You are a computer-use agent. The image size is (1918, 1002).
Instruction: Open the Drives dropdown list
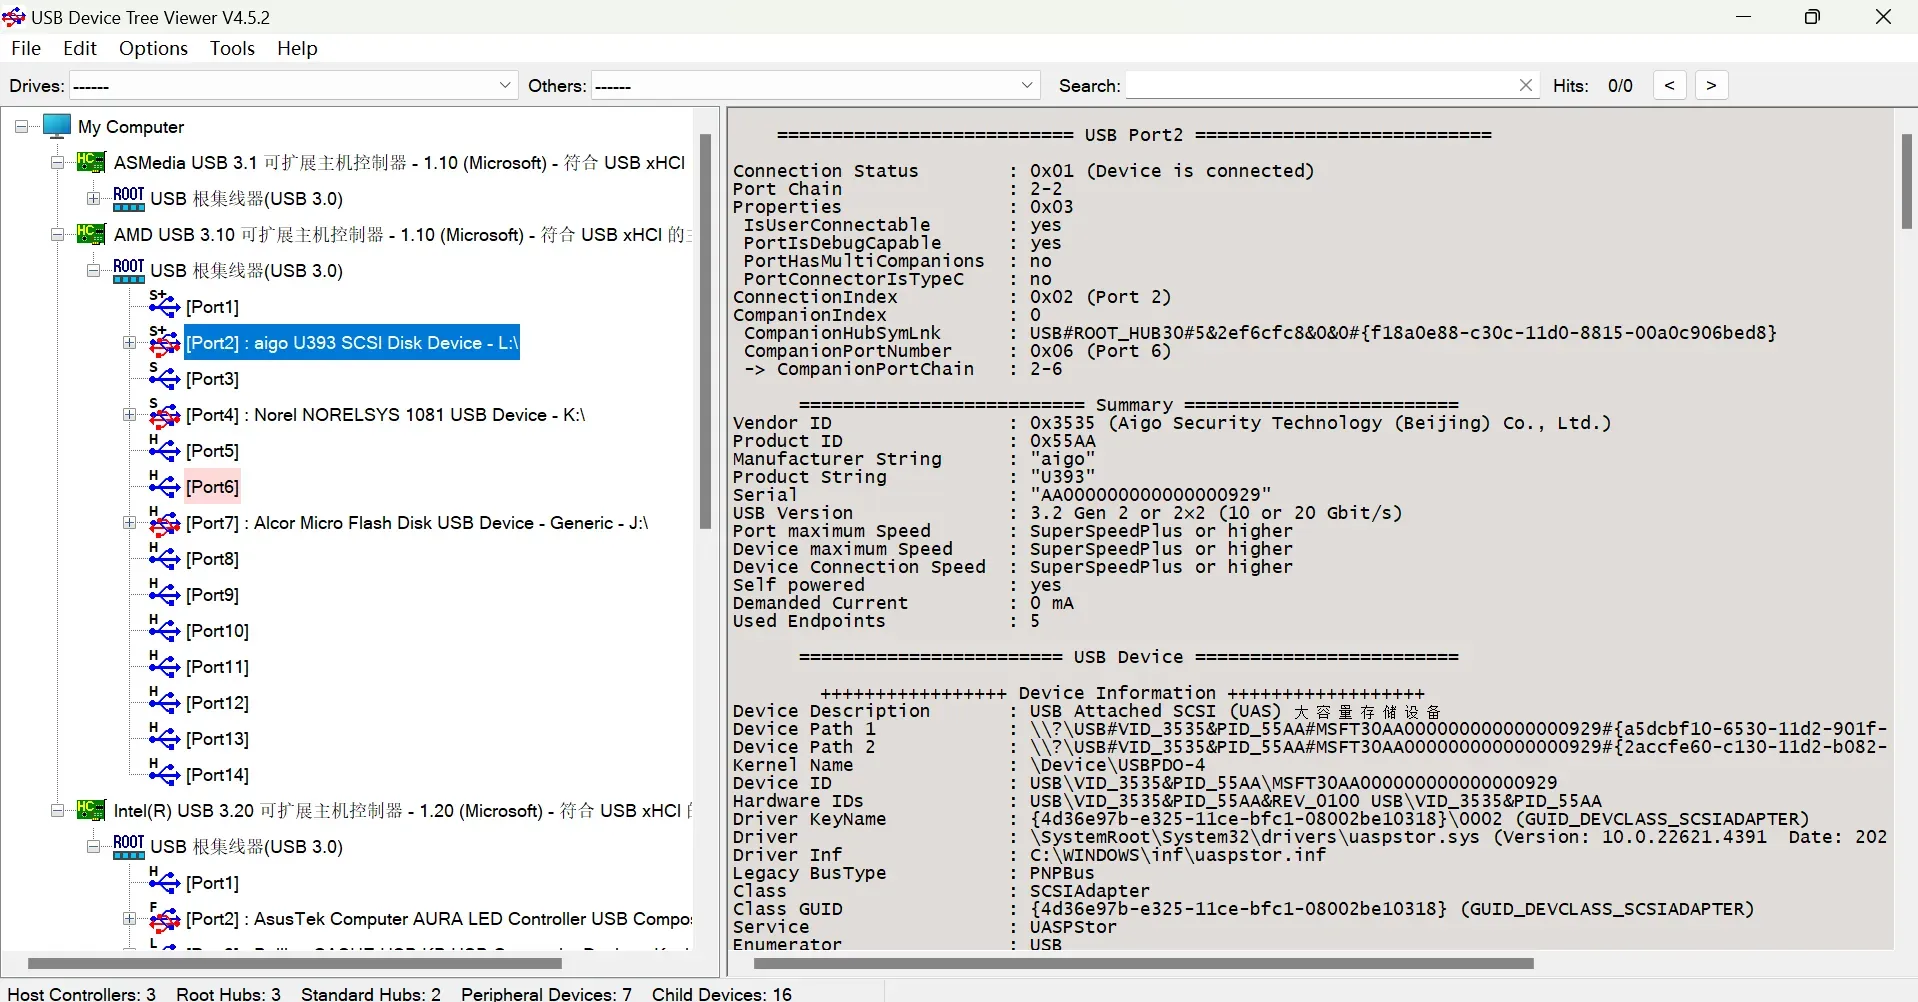[x=505, y=86]
